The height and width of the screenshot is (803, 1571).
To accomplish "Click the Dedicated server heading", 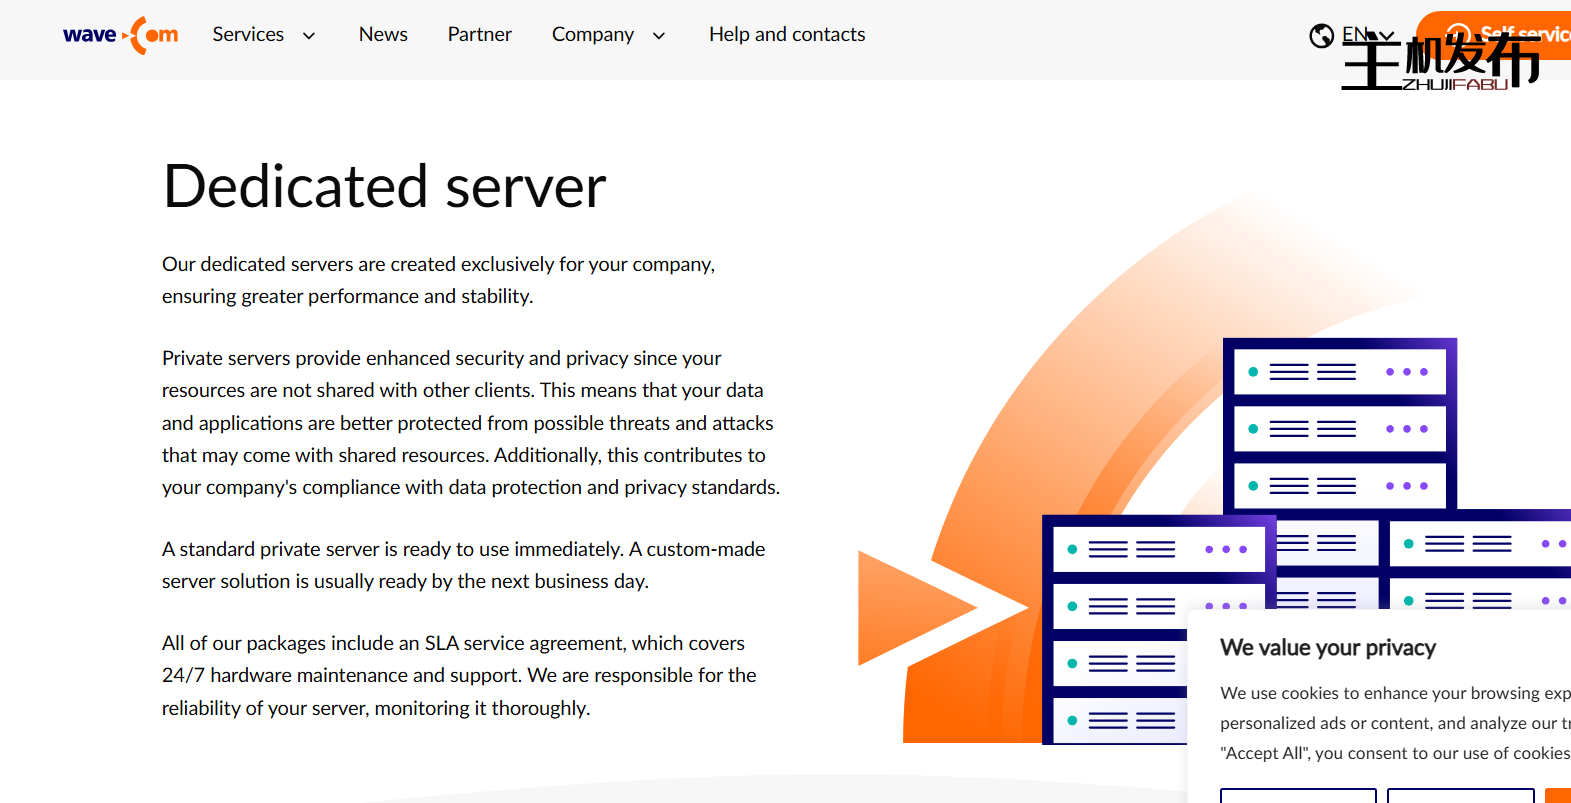I will pyautogui.click(x=384, y=187).
